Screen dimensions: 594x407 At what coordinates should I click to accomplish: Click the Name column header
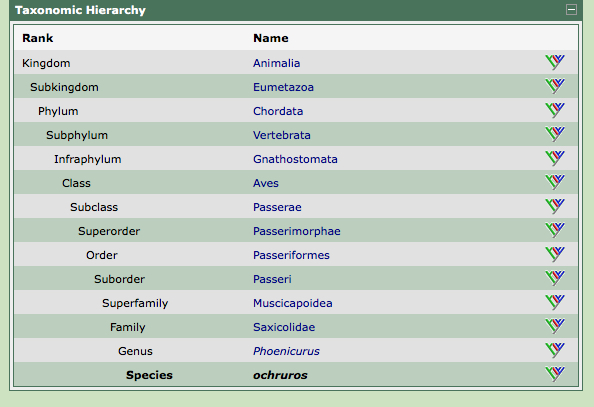271,38
